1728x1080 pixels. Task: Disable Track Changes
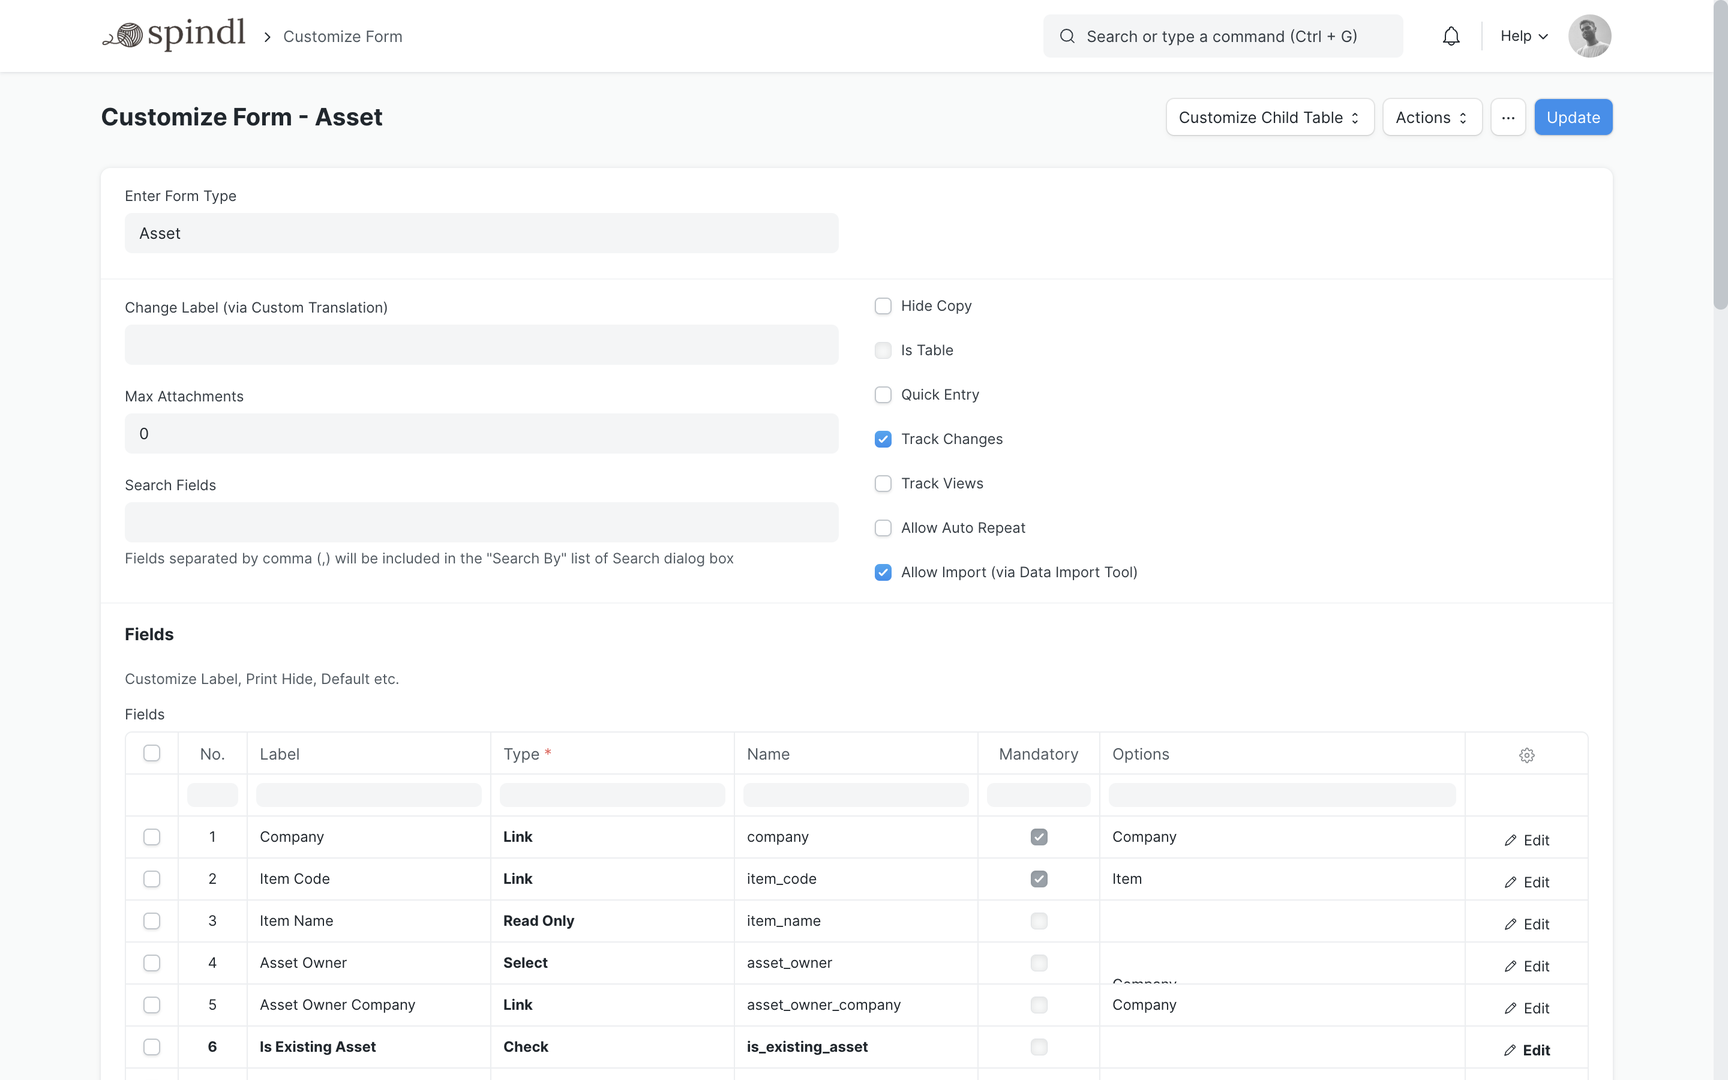click(883, 439)
